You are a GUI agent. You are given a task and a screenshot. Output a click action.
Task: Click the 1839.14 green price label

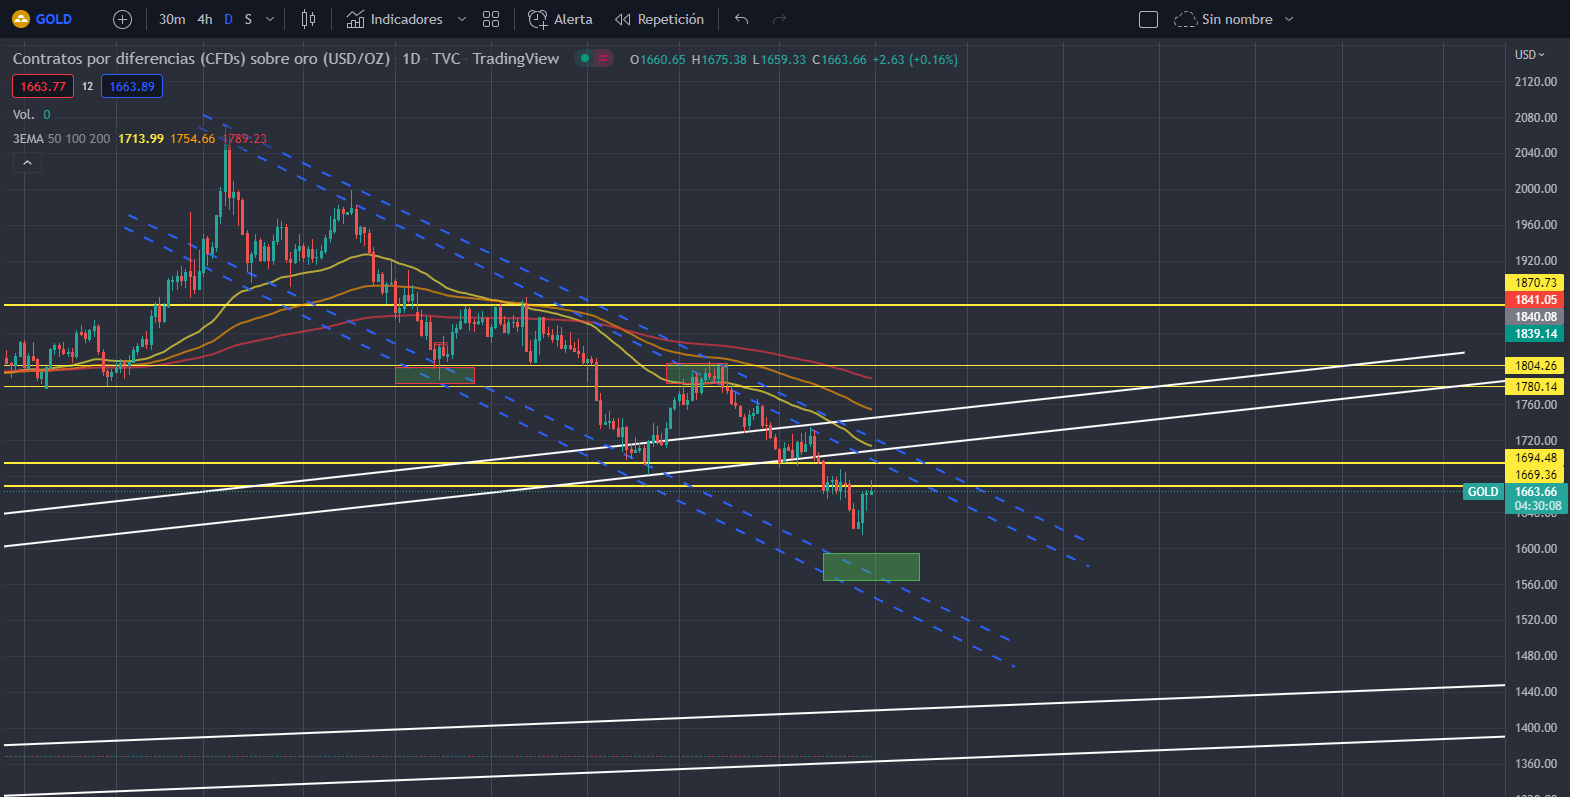1535,334
